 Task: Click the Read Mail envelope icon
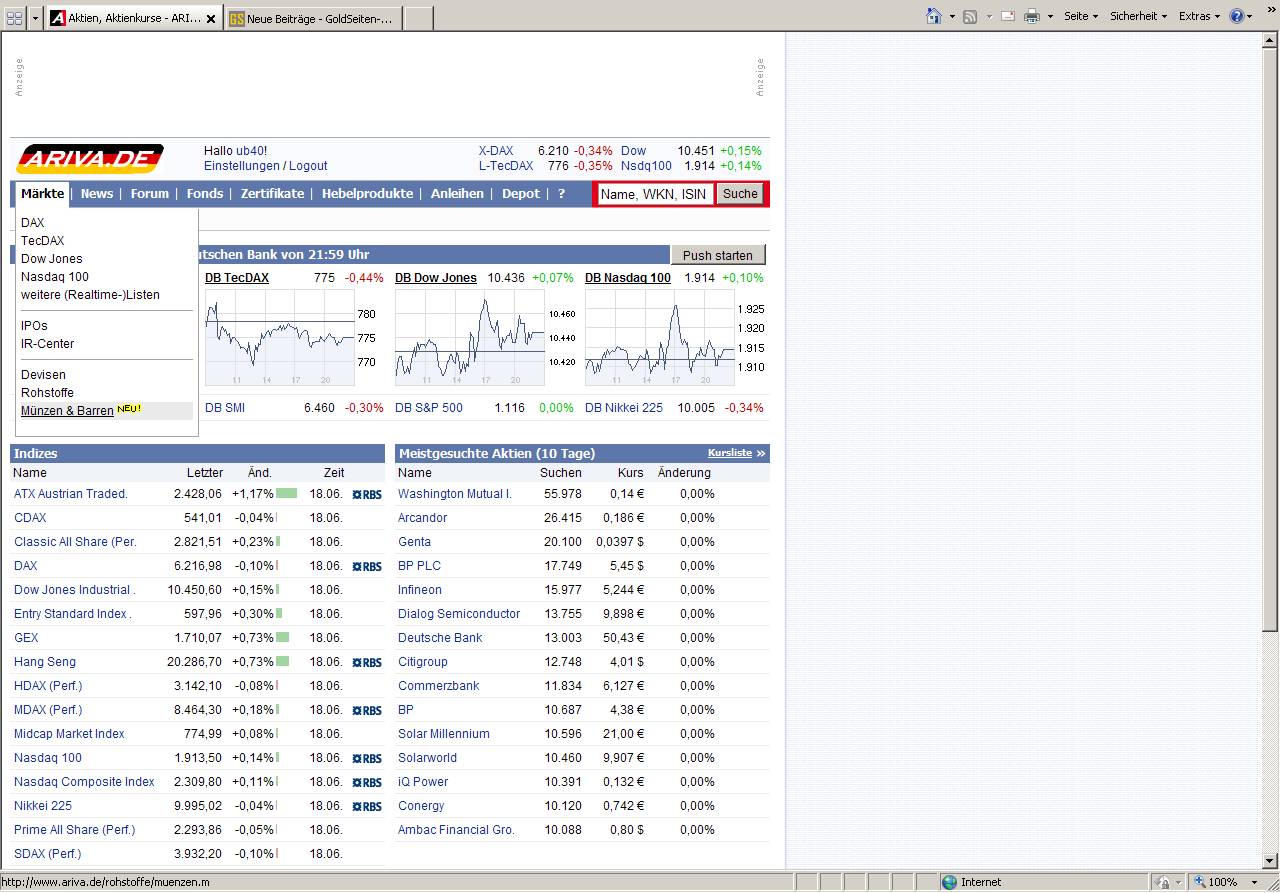tap(1008, 16)
